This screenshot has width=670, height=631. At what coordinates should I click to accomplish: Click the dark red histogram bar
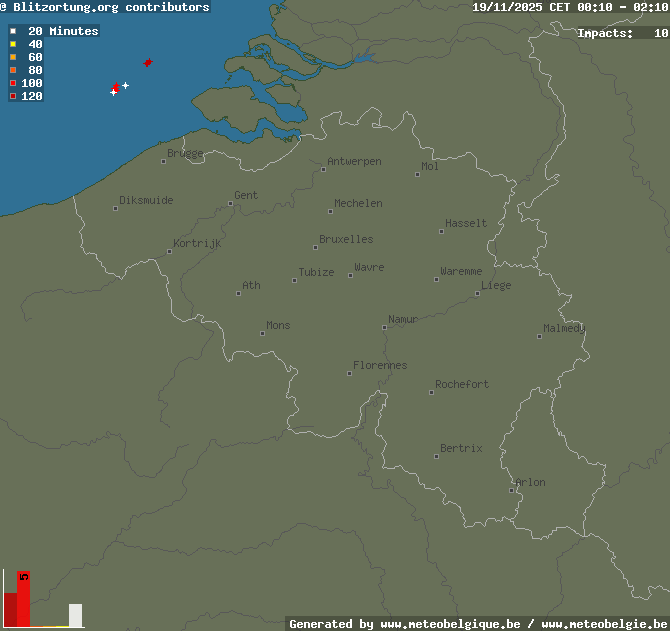coord(10,609)
